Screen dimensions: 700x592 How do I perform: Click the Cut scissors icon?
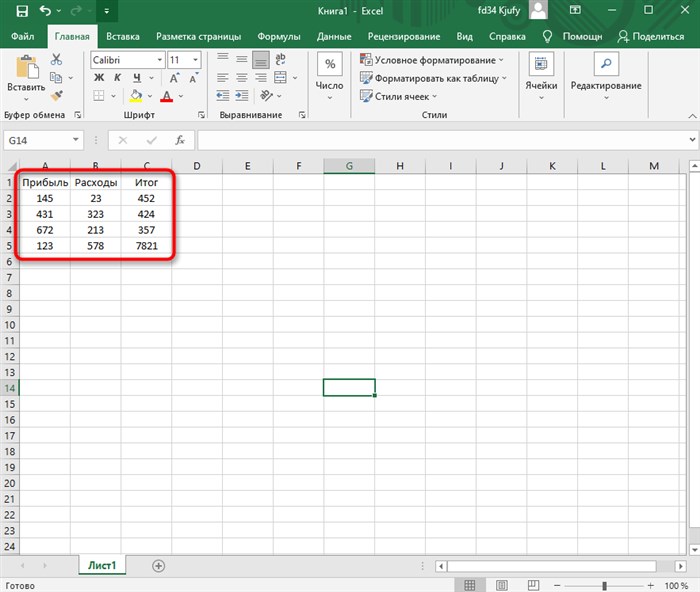point(56,59)
